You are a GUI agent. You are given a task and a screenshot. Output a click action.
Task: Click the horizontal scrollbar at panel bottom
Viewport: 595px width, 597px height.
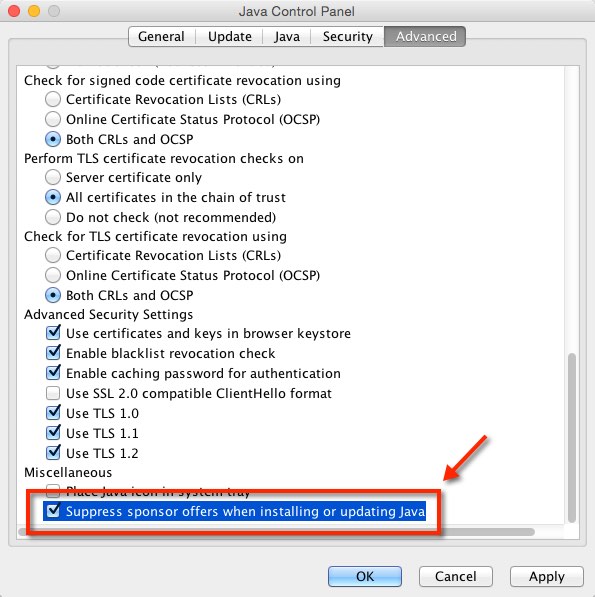[276, 532]
